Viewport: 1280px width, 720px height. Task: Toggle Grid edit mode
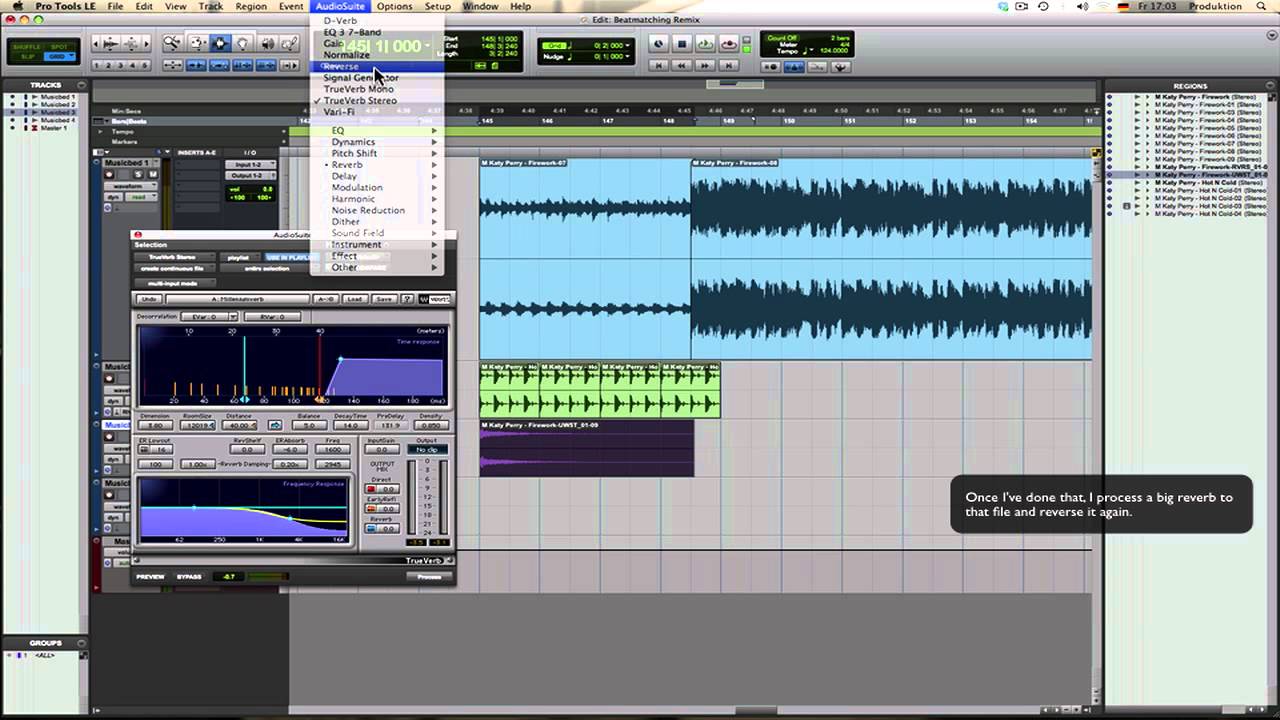pyautogui.click(x=59, y=56)
